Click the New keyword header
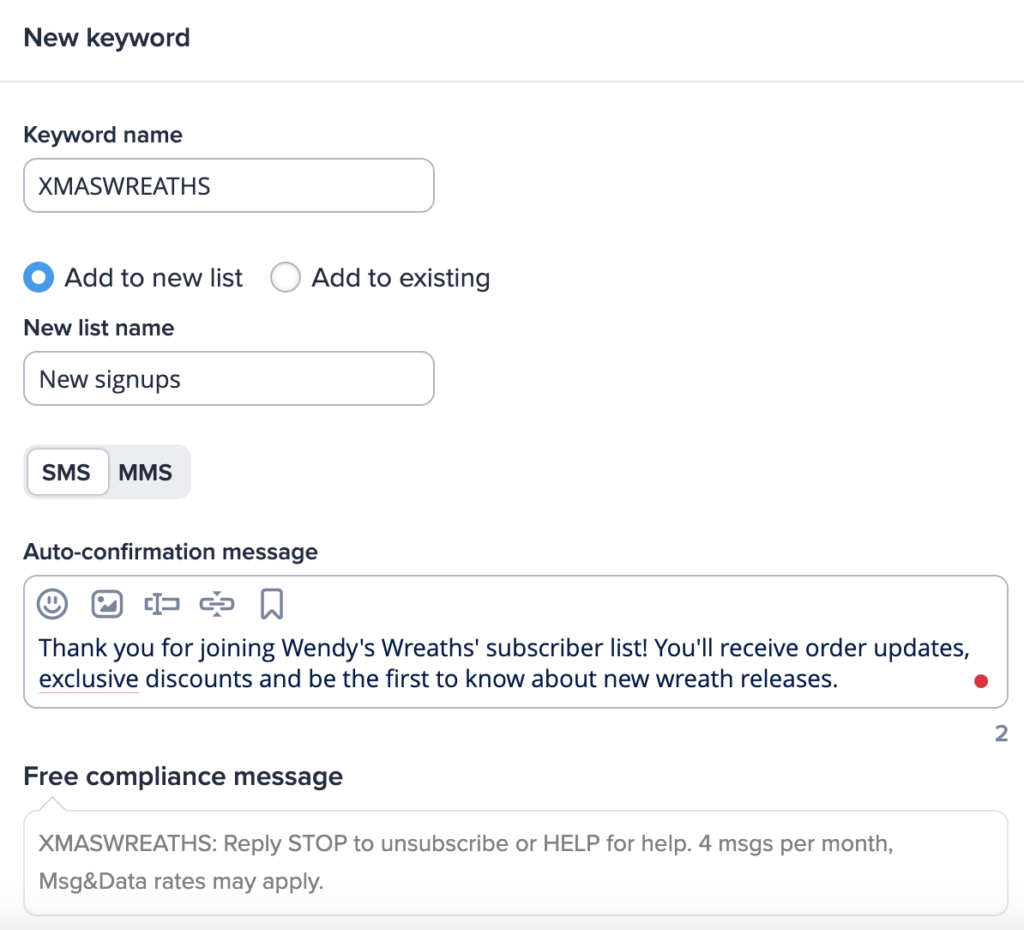The width and height of the screenshot is (1024, 930). click(x=106, y=37)
